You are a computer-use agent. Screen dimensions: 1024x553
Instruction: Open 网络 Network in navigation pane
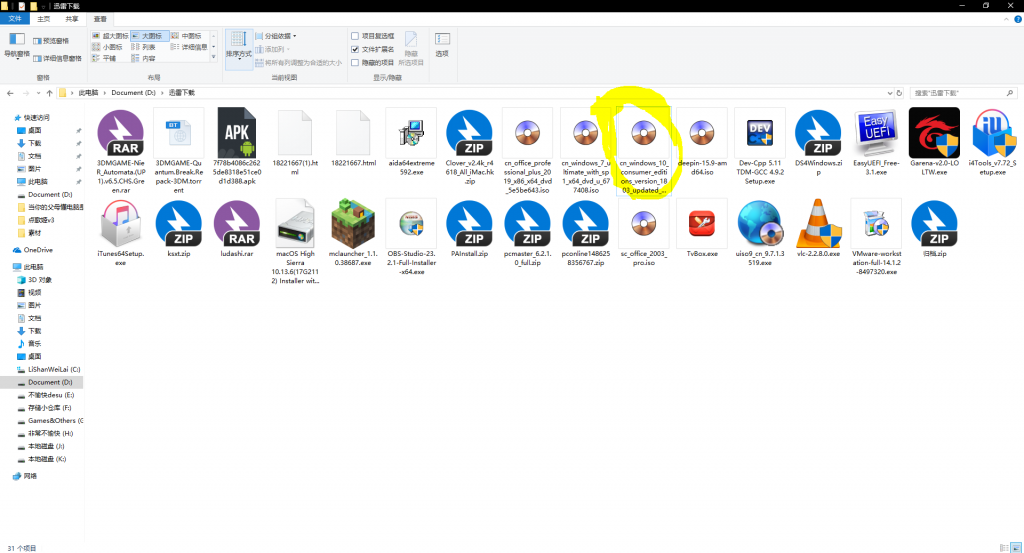30,477
